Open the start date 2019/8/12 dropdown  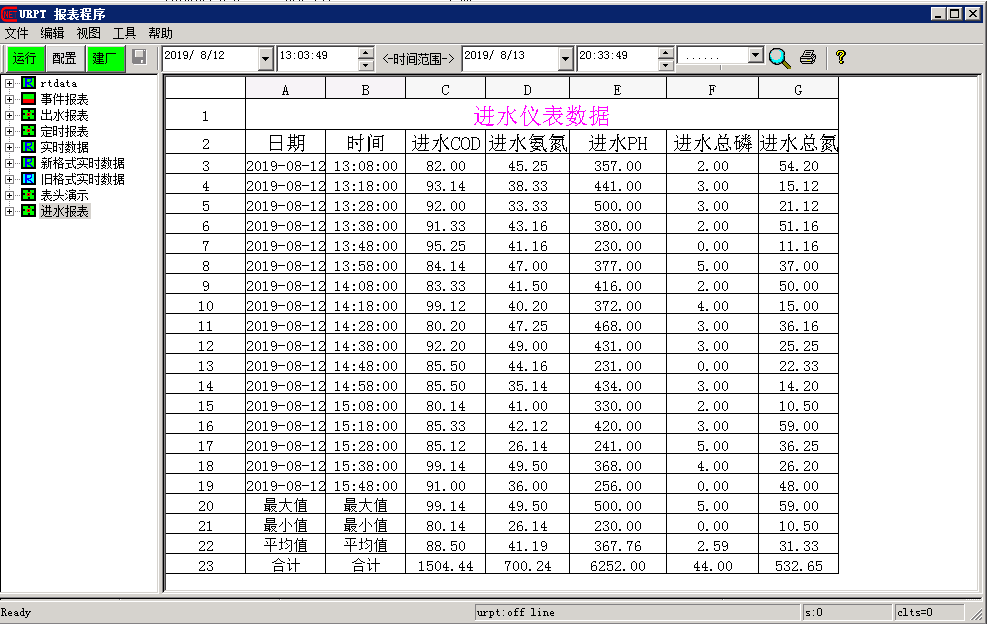(265, 59)
